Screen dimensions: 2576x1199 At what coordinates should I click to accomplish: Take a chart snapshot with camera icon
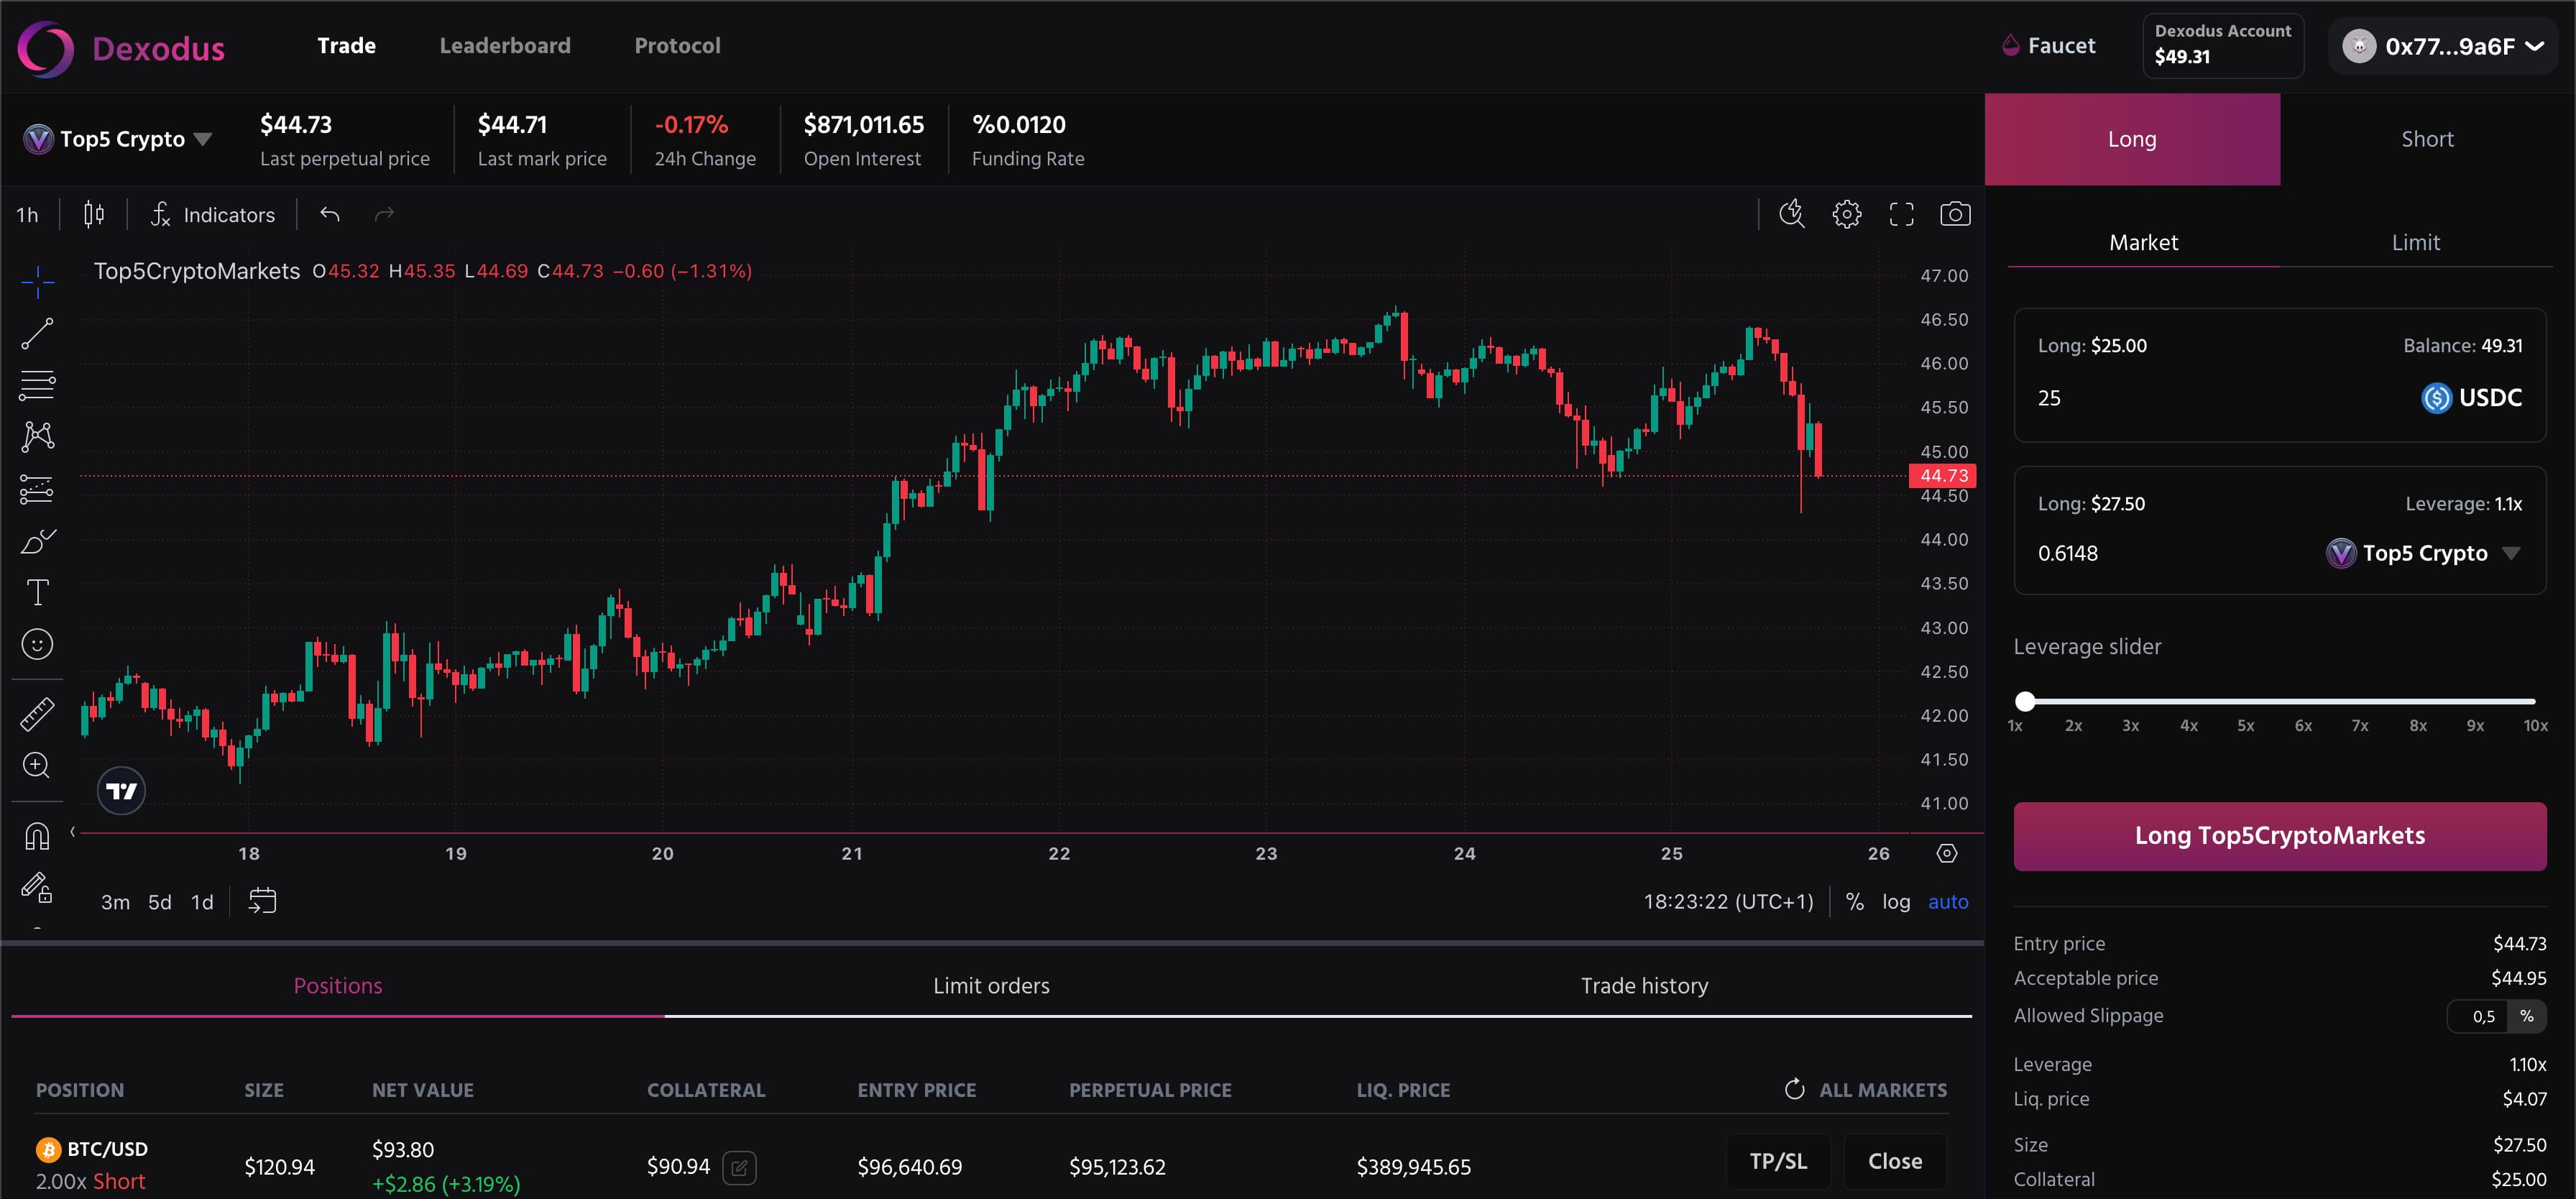[1955, 214]
